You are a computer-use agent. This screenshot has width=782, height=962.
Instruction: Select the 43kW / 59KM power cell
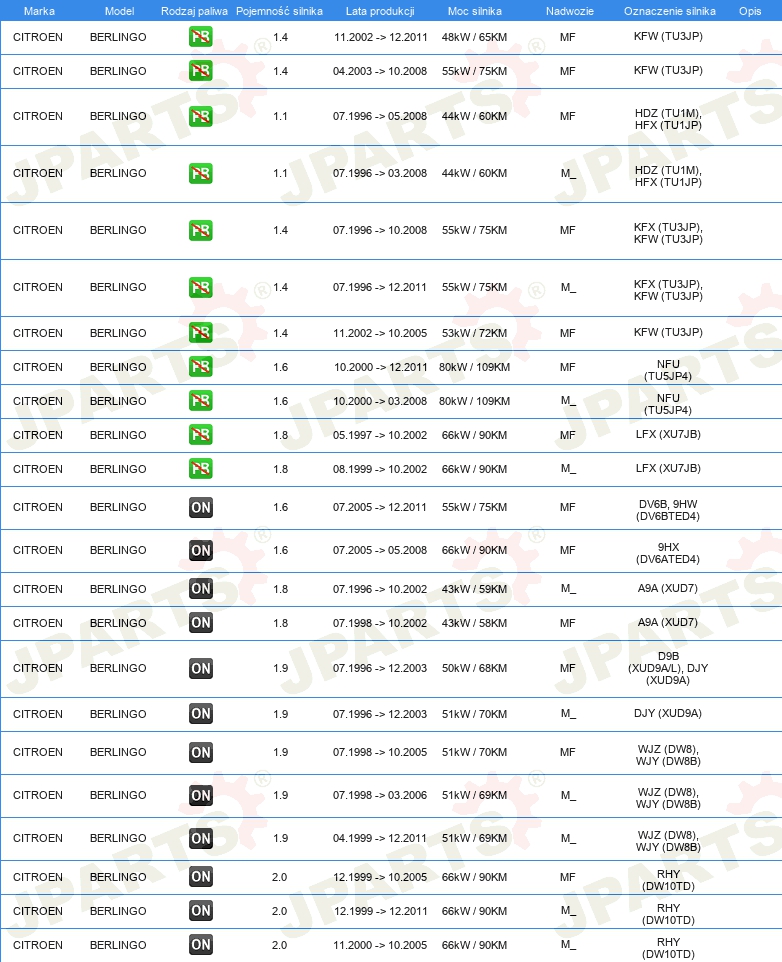pos(474,589)
